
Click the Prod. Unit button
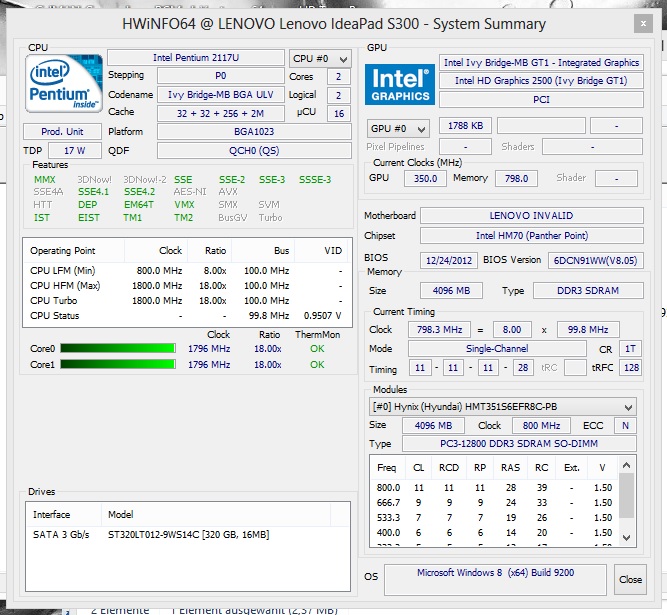pos(63,131)
